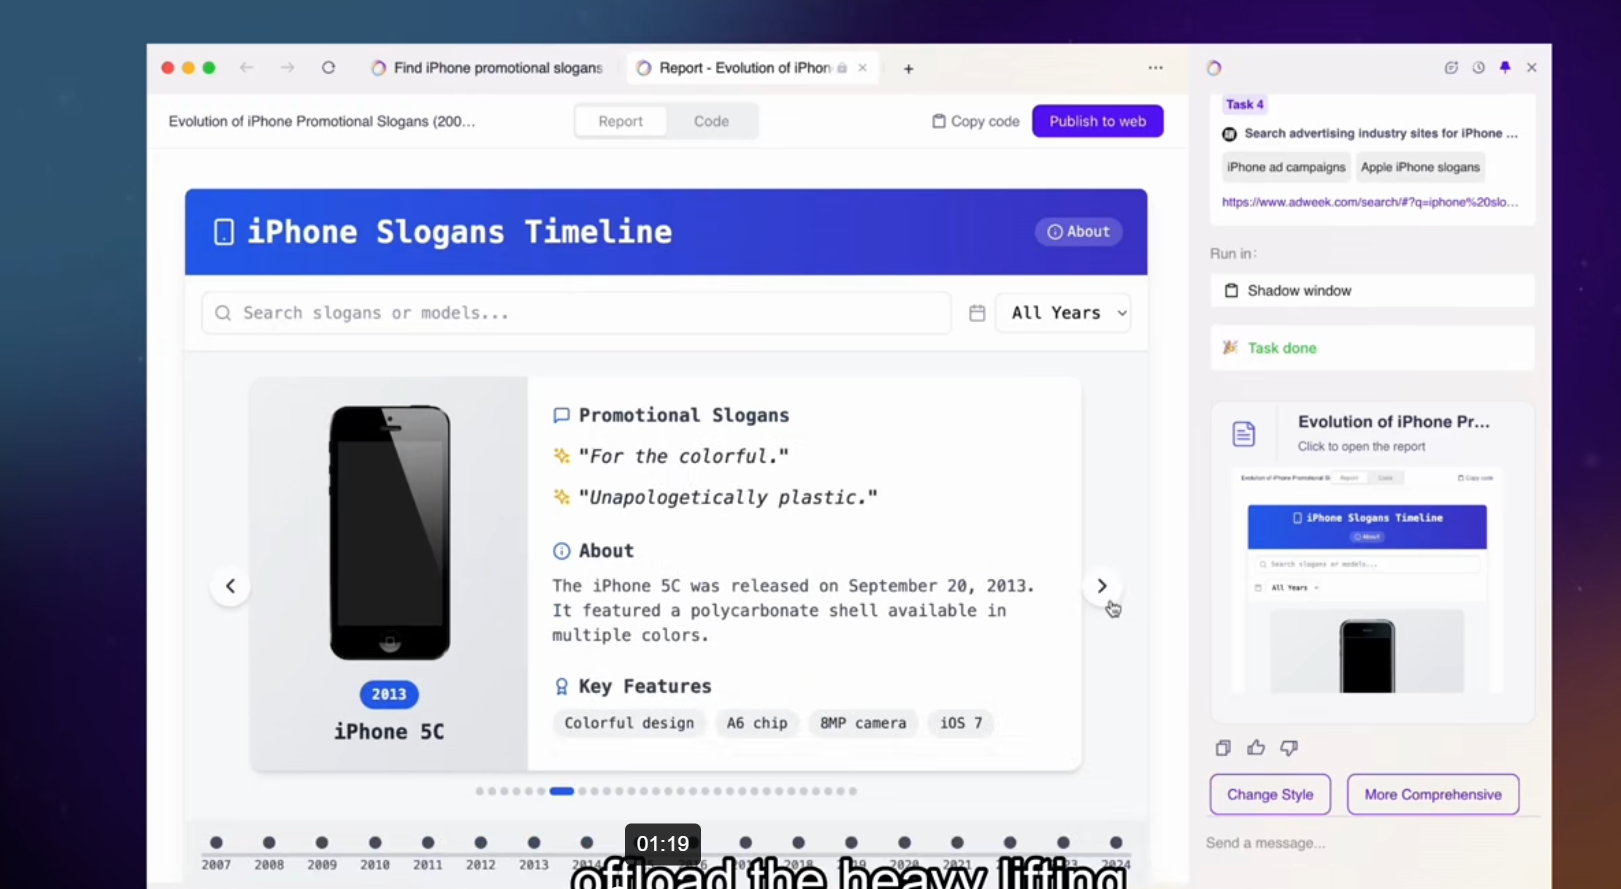Click the More Comprehensive button
1621x889 pixels.
[1433, 794]
